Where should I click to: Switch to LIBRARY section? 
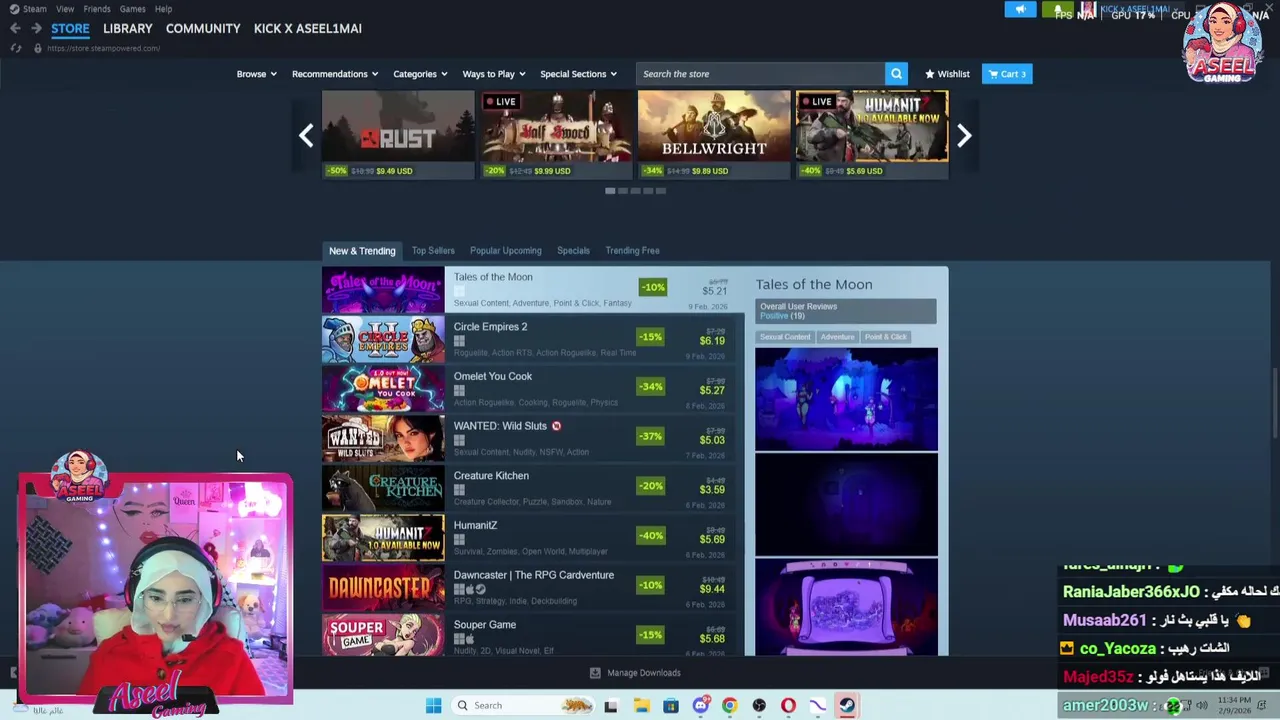point(128,28)
